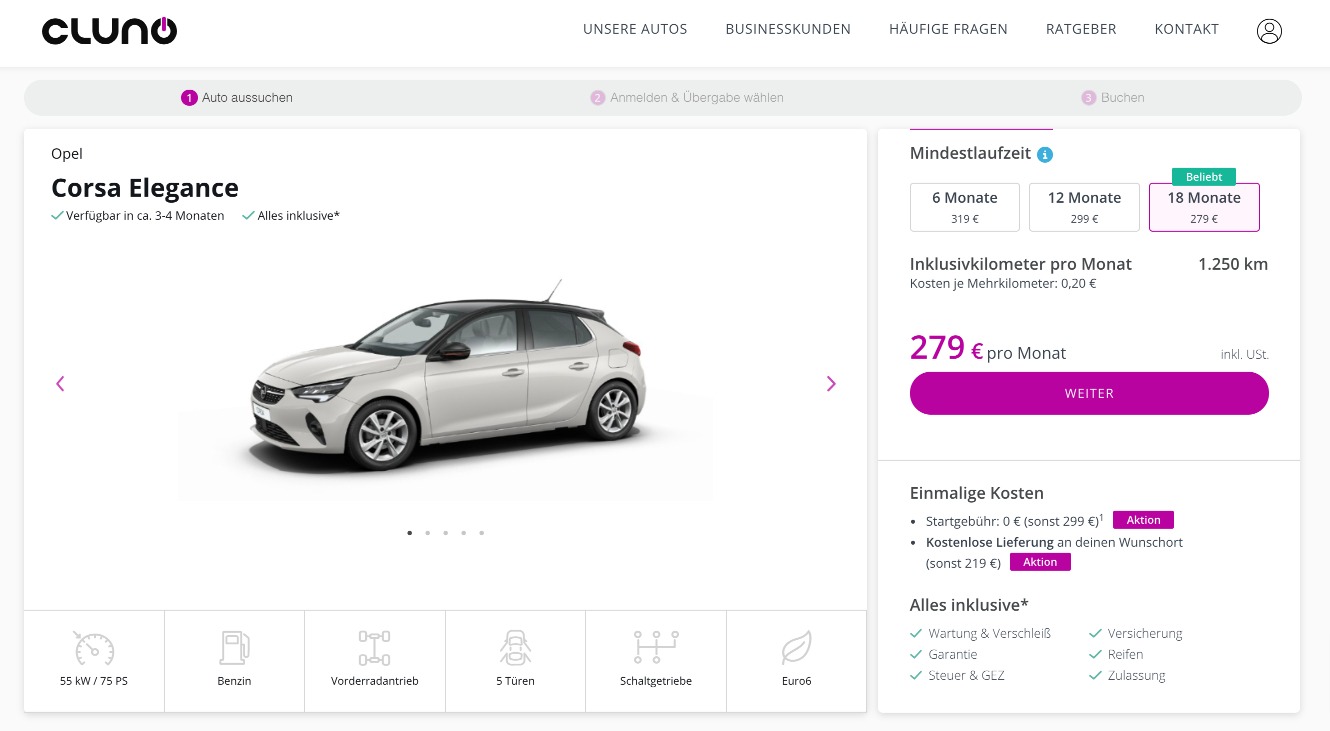Click step 2 circle Anmelden & Übergabe
The width and height of the screenshot is (1330, 731).
pos(598,98)
